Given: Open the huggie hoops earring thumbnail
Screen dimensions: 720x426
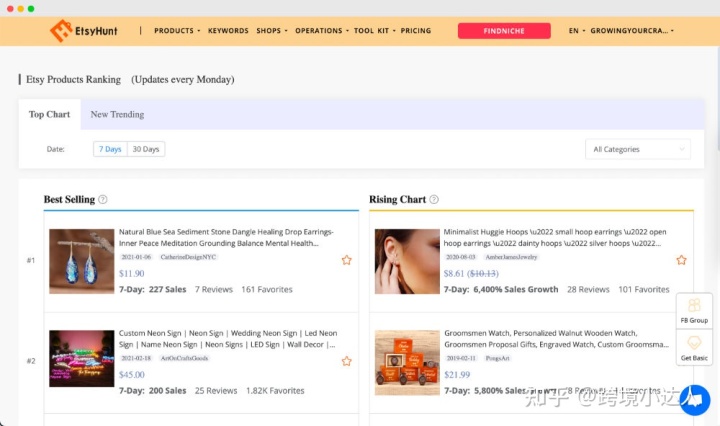Looking at the screenshot, I should [407, 261].
